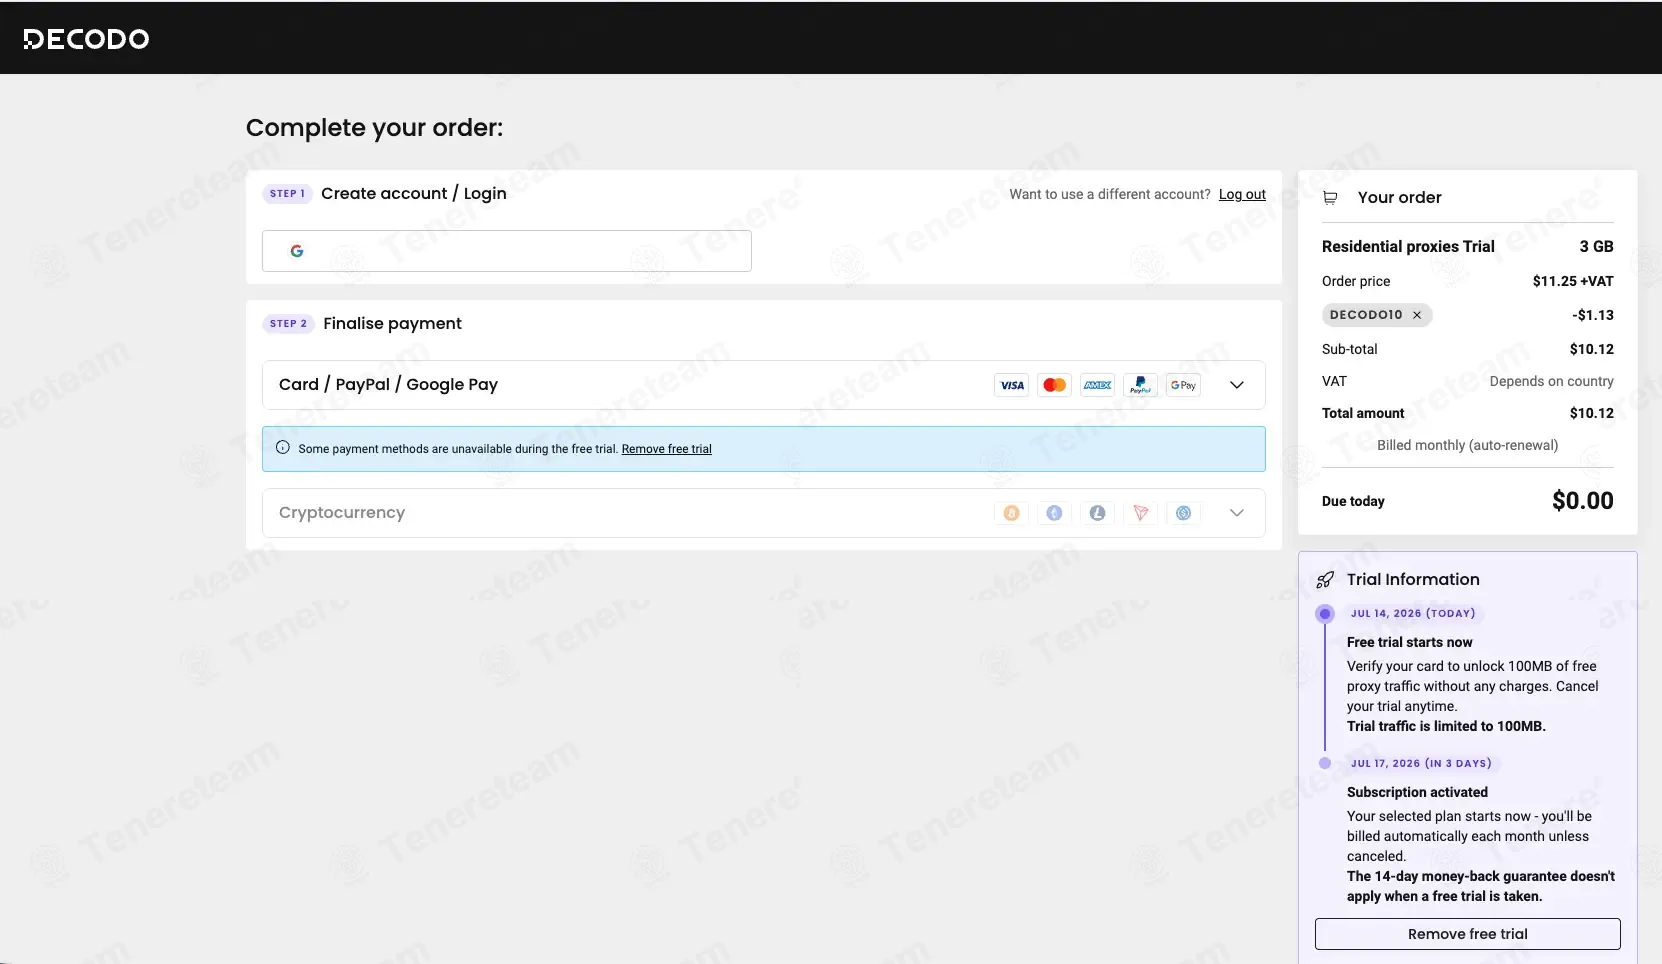Viewport: 1662px width, 964px height.
Task: Click the USDC coin icon
Action: [1184, 513]
